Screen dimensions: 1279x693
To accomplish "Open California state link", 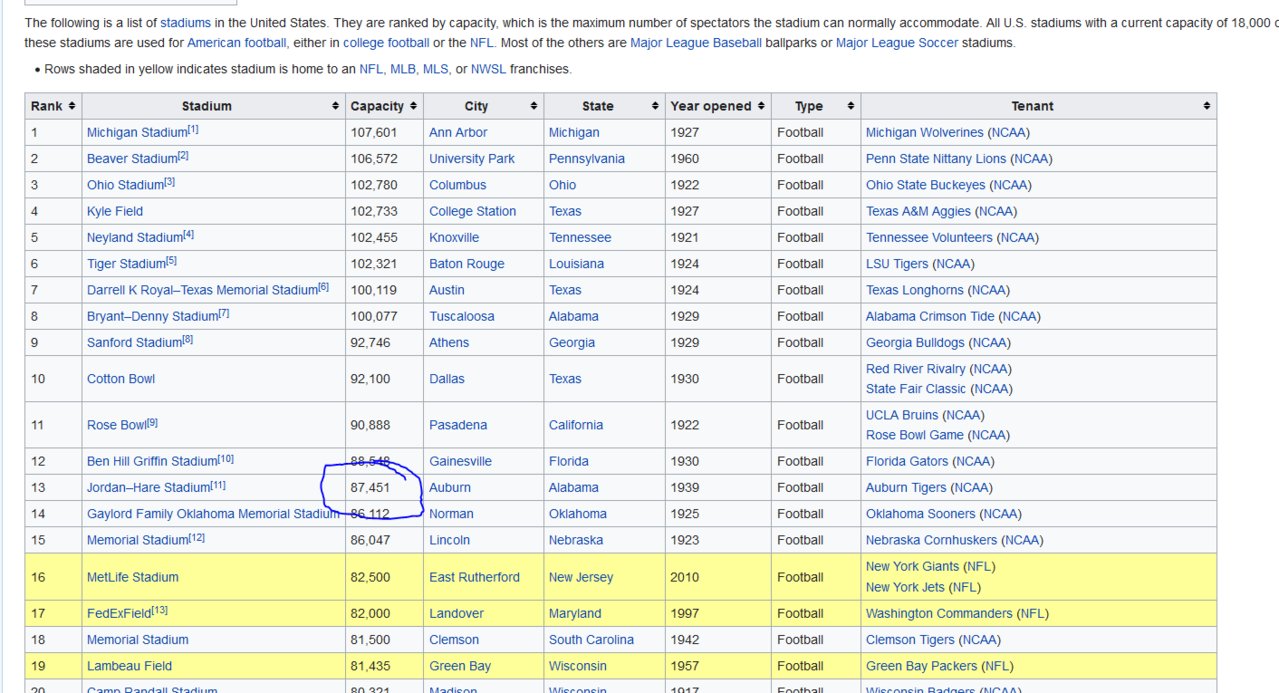I will pos(576,425).
